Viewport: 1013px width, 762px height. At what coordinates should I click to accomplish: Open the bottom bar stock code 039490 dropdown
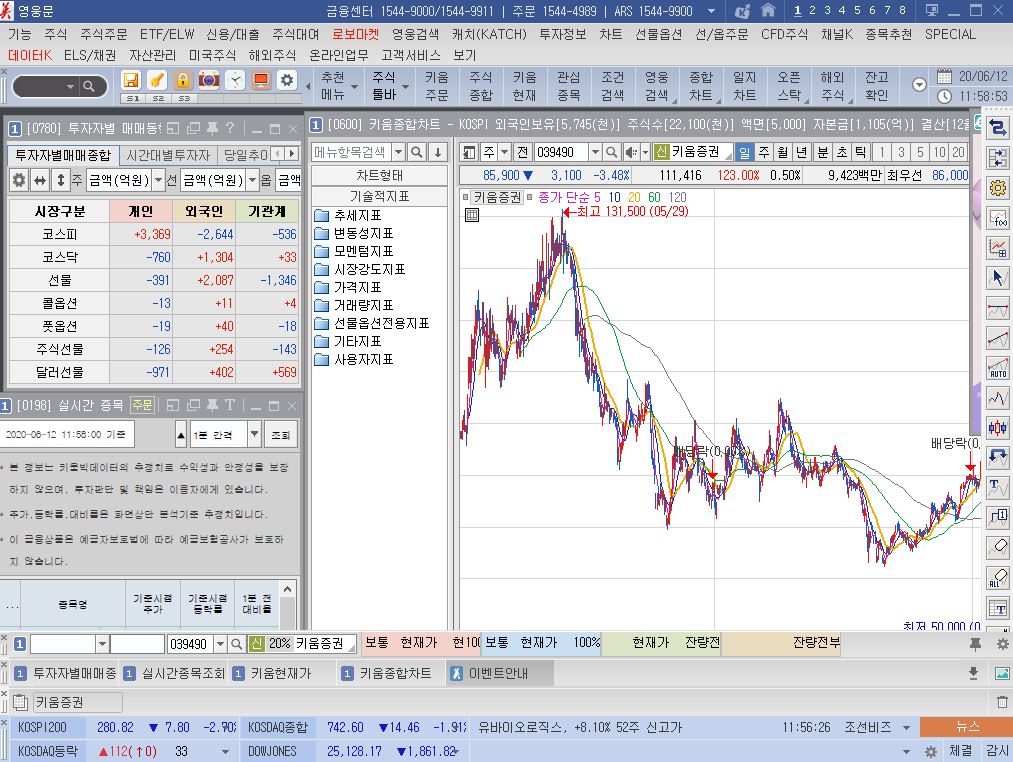(x=221, y=644)
